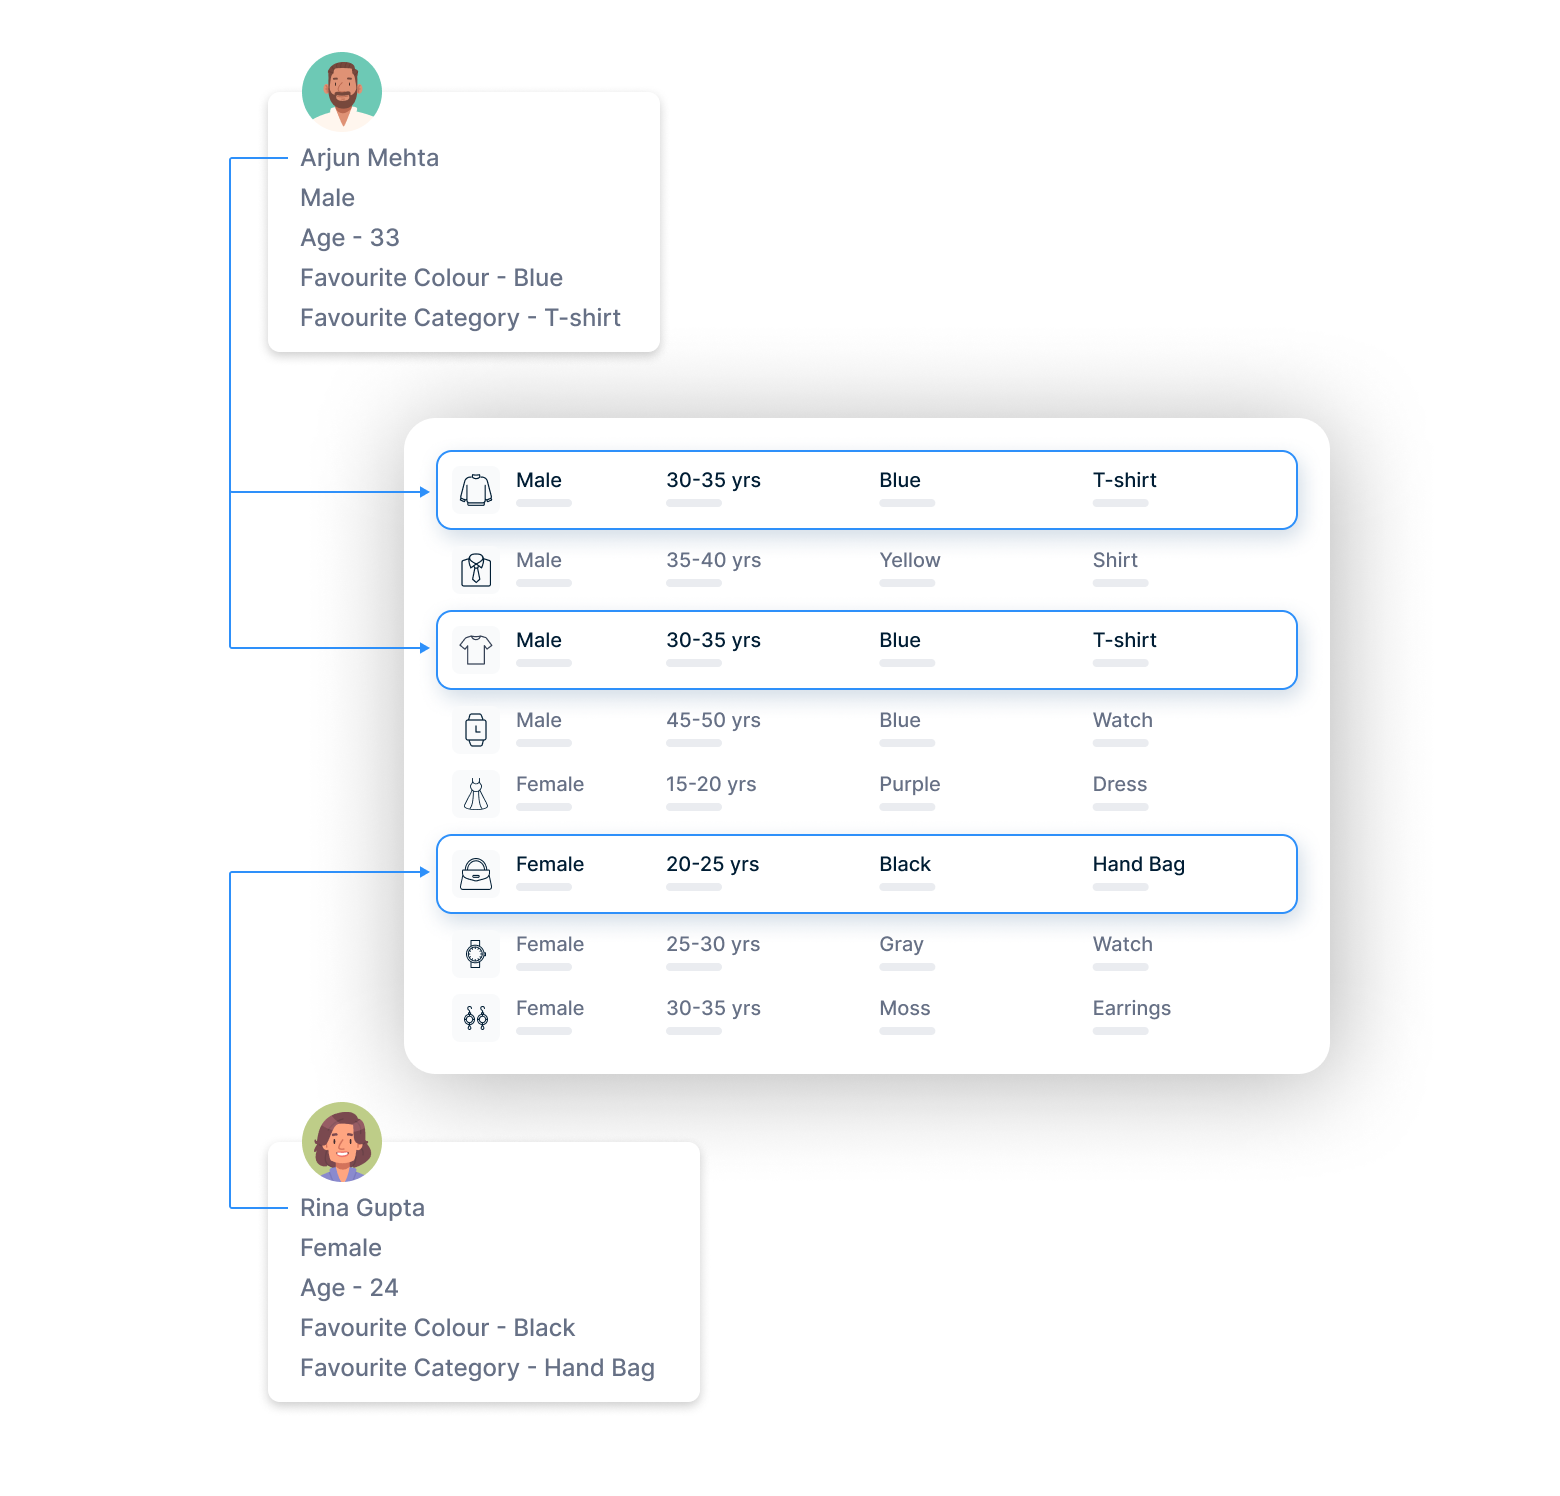Viewport: 1560px width, 1496px height.
Task: Select the Yellow colour in Shirt row
Action: point(909,560)
